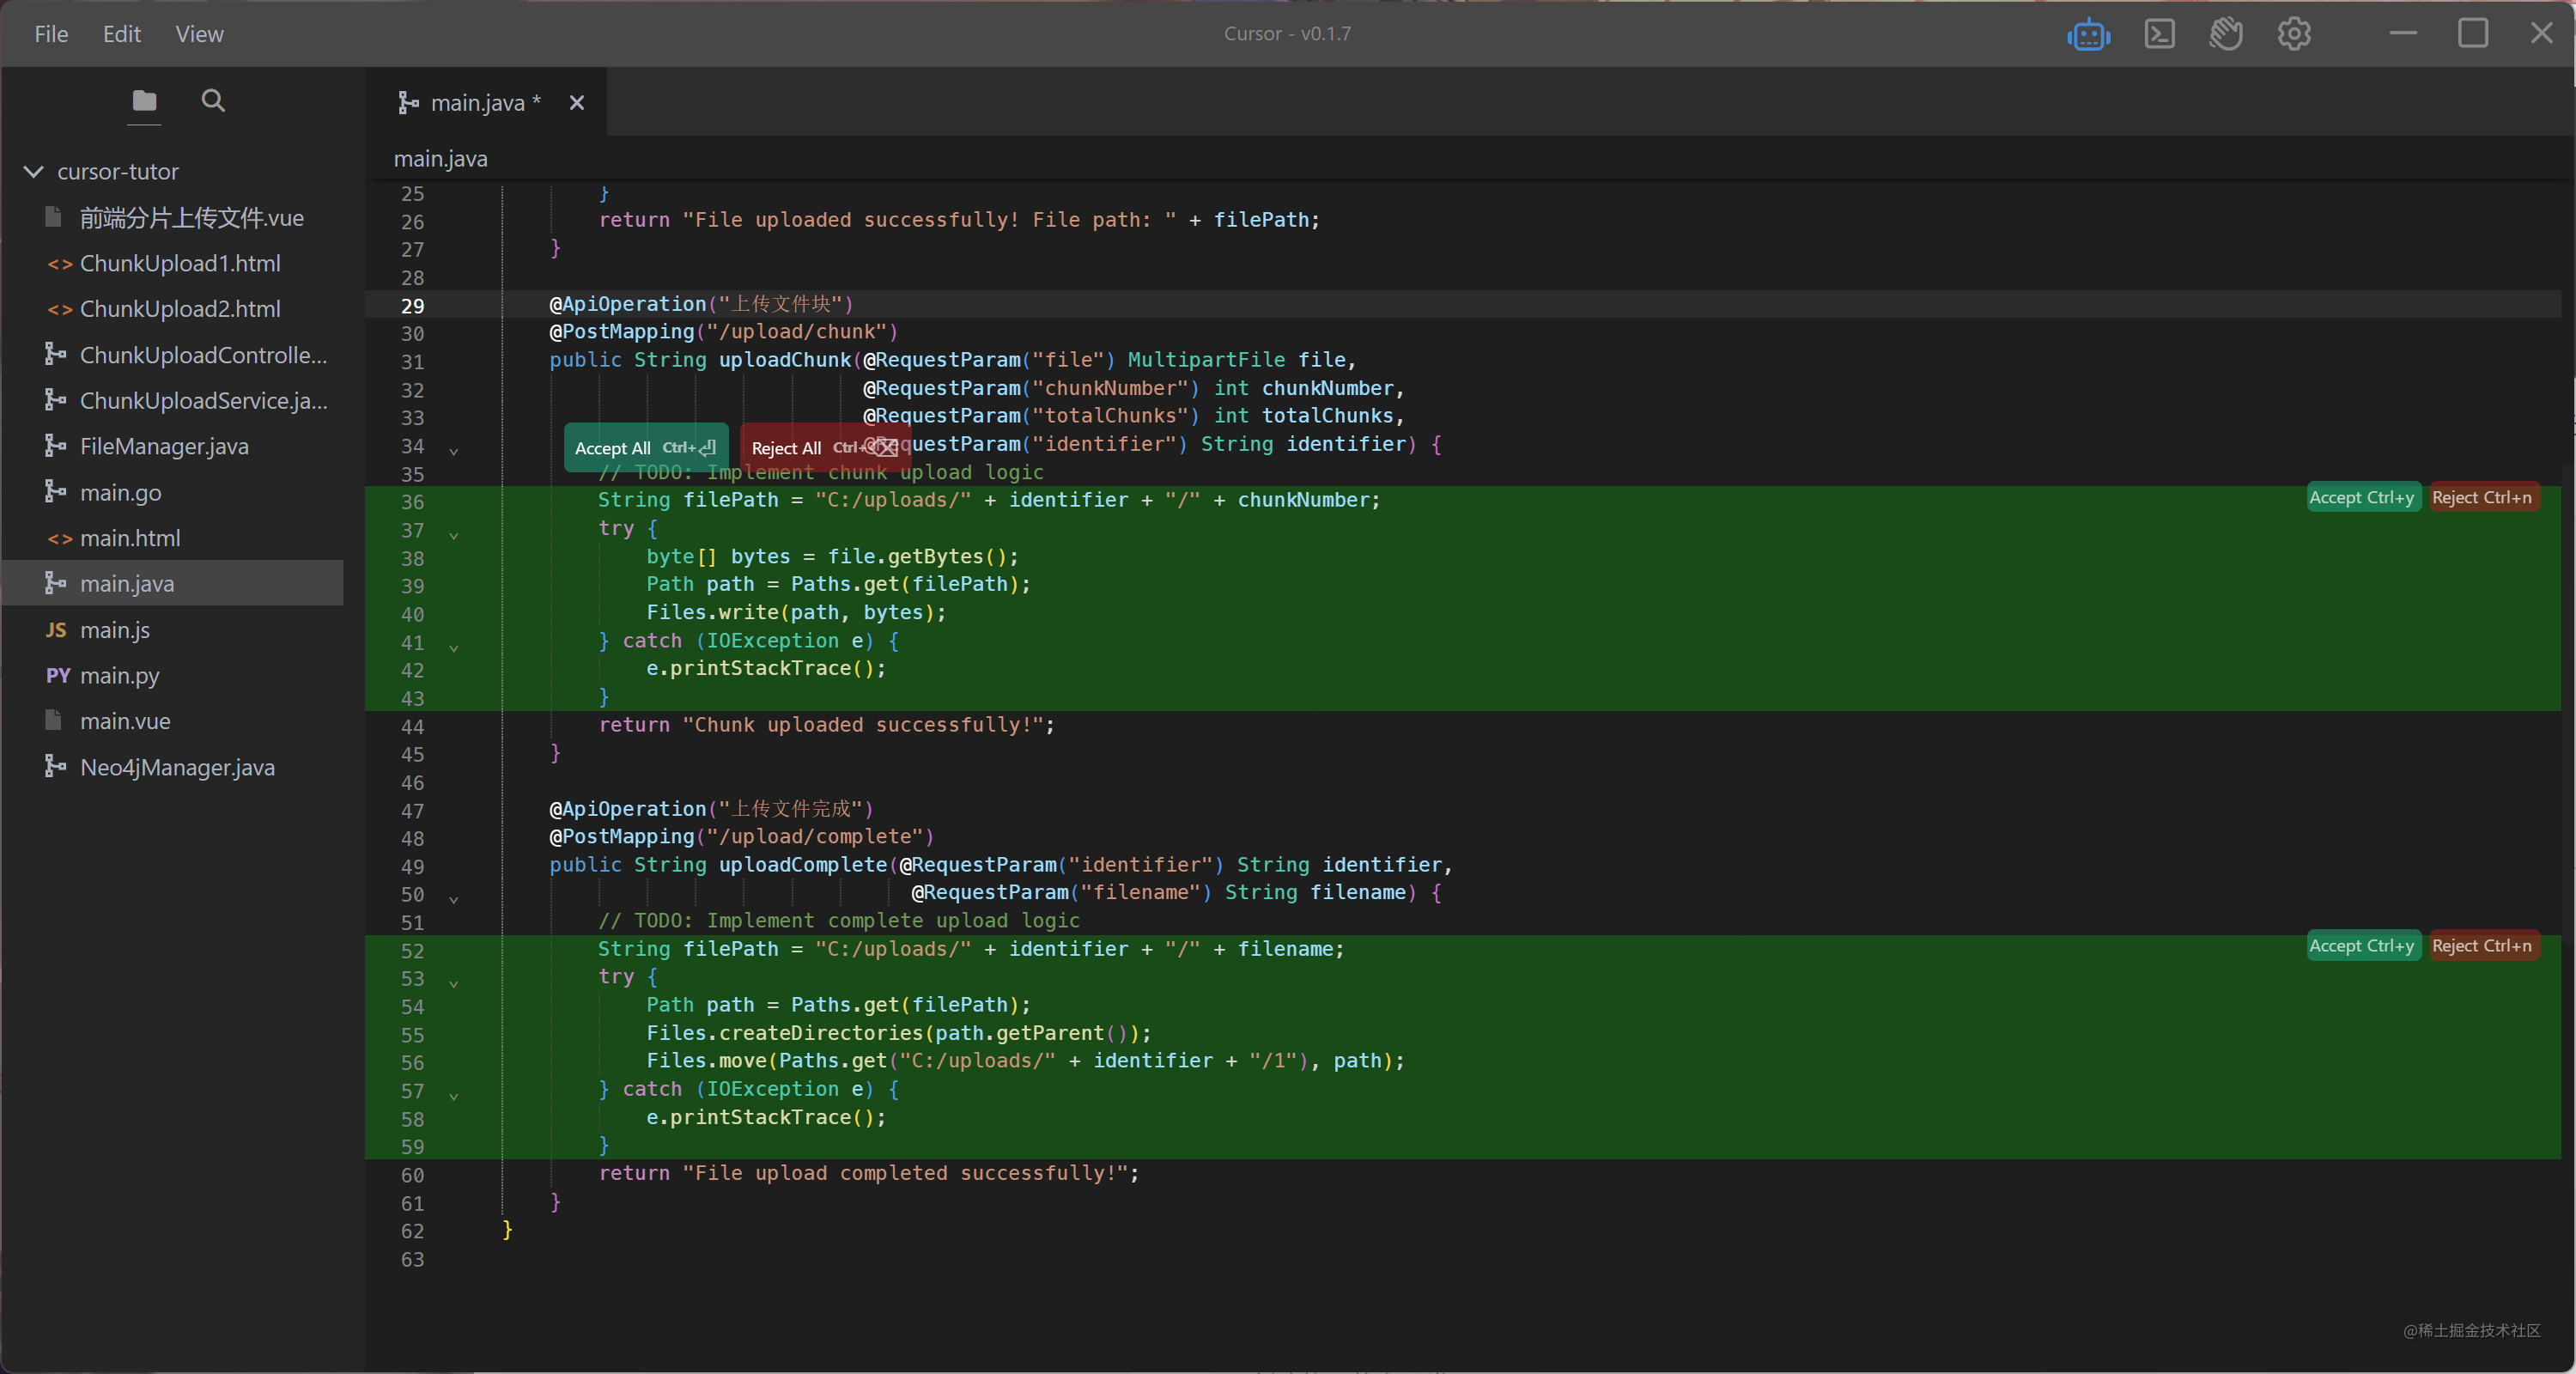Click the @PostMapping("/upload/complete") line

click(741, 836)
